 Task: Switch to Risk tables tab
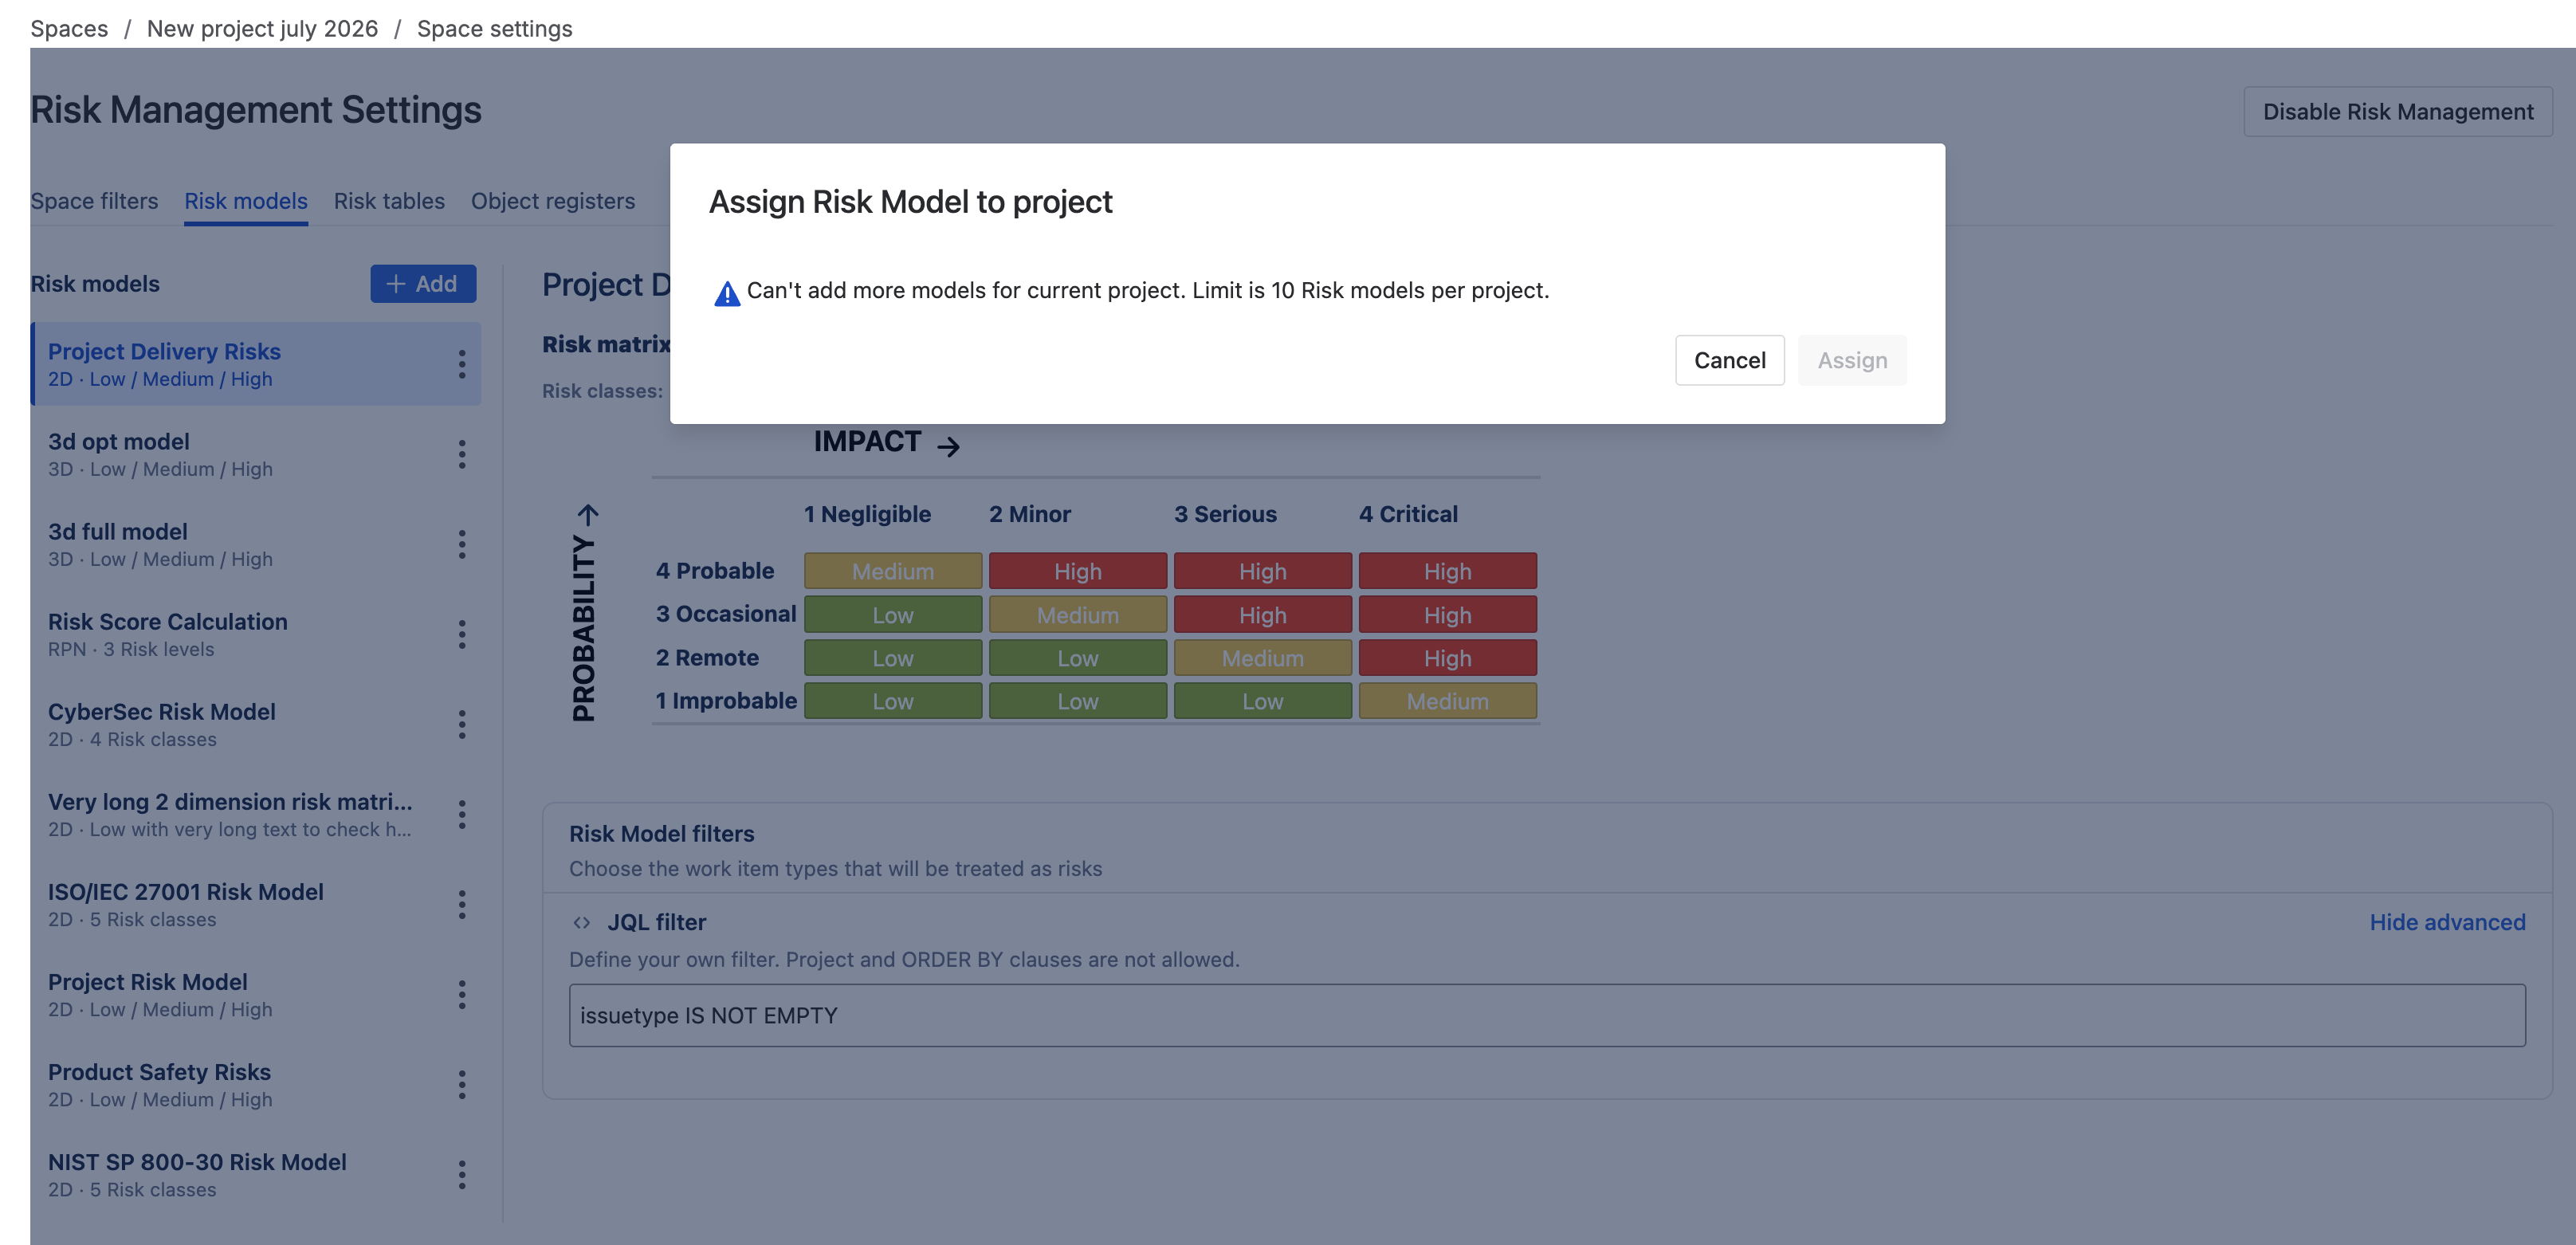389,201
